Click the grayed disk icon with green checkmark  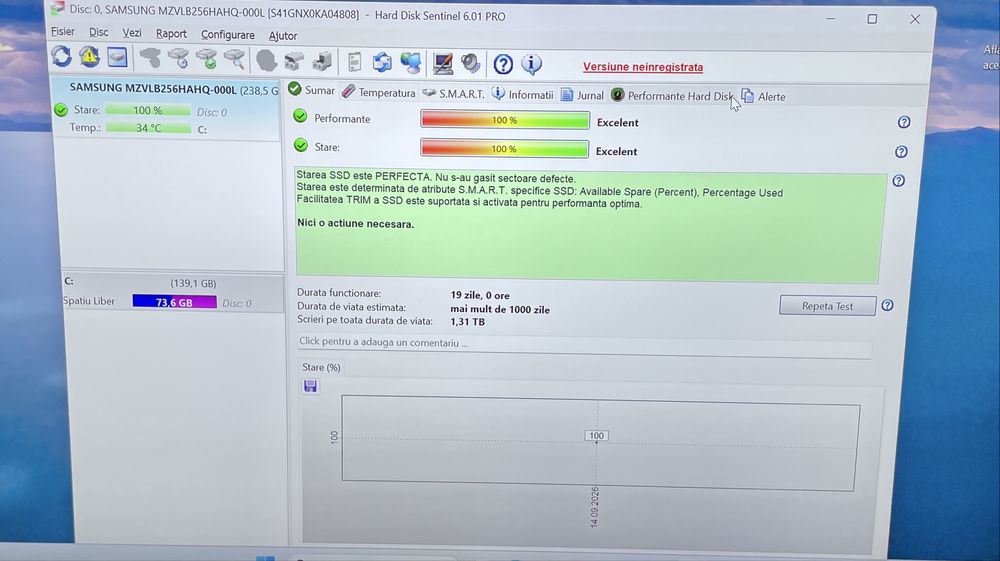tap(207, 60)
